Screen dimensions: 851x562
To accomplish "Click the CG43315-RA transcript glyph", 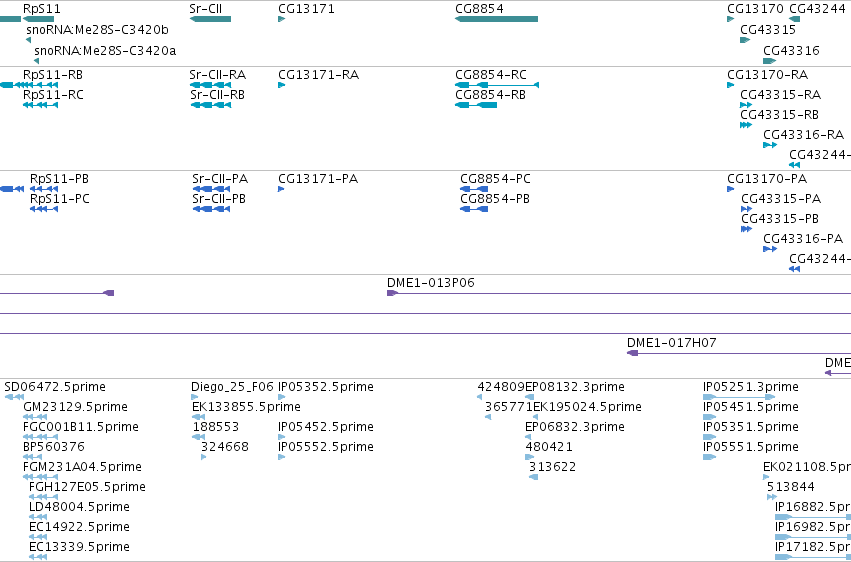I will pyautogui.click(x=746, y=105).
